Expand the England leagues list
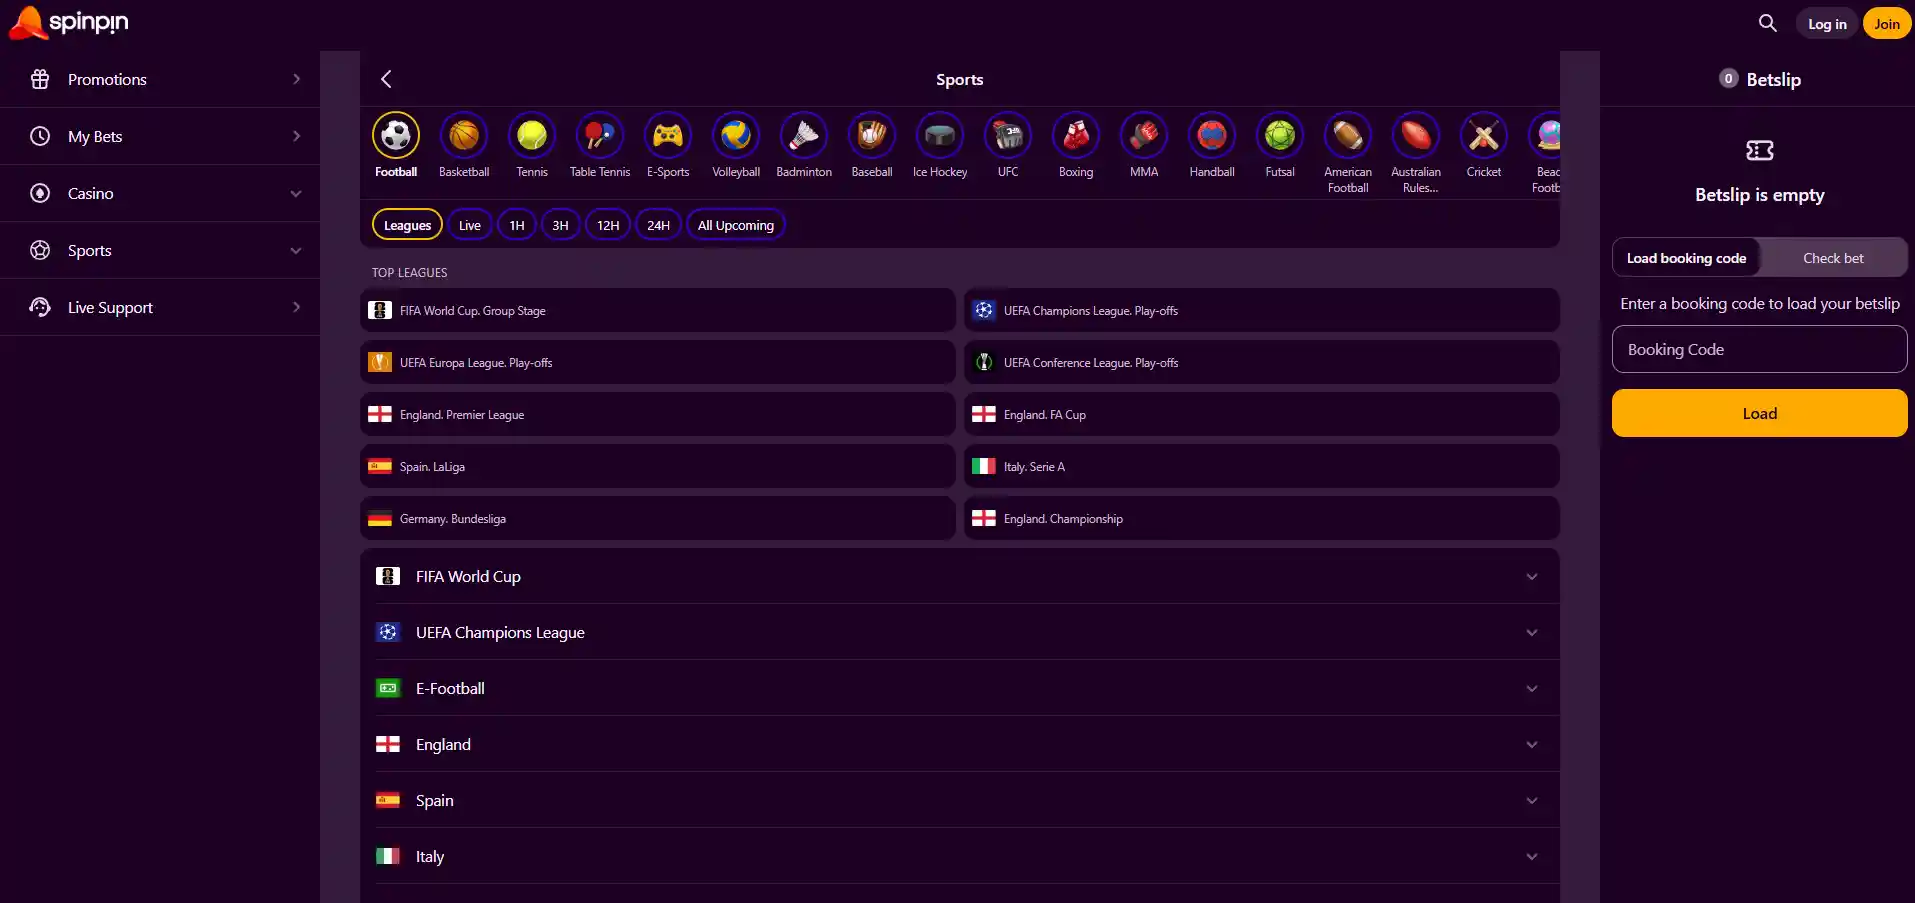The width and height of the screenshot is (1915, 903). click(960, 744)
